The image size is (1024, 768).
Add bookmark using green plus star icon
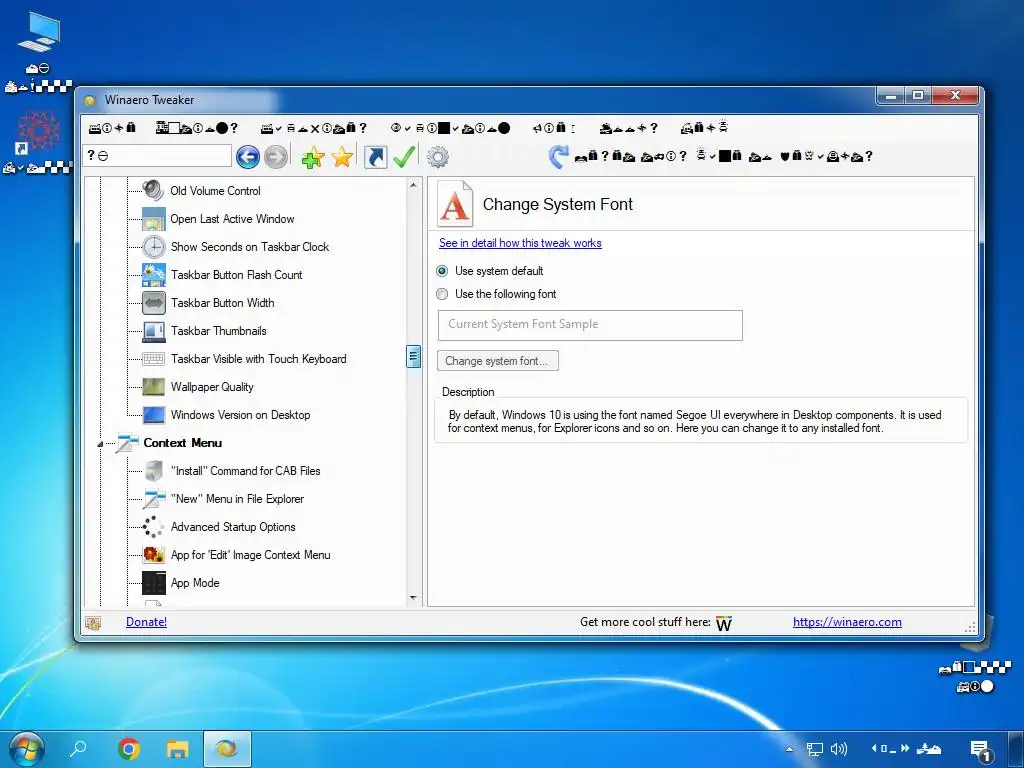(313, 157)
